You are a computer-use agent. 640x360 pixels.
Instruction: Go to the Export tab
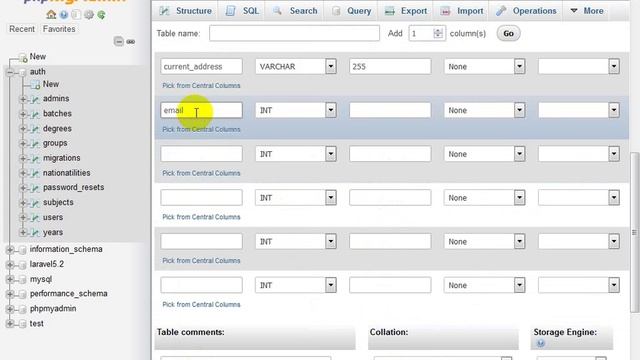click(x=406, y=11)
